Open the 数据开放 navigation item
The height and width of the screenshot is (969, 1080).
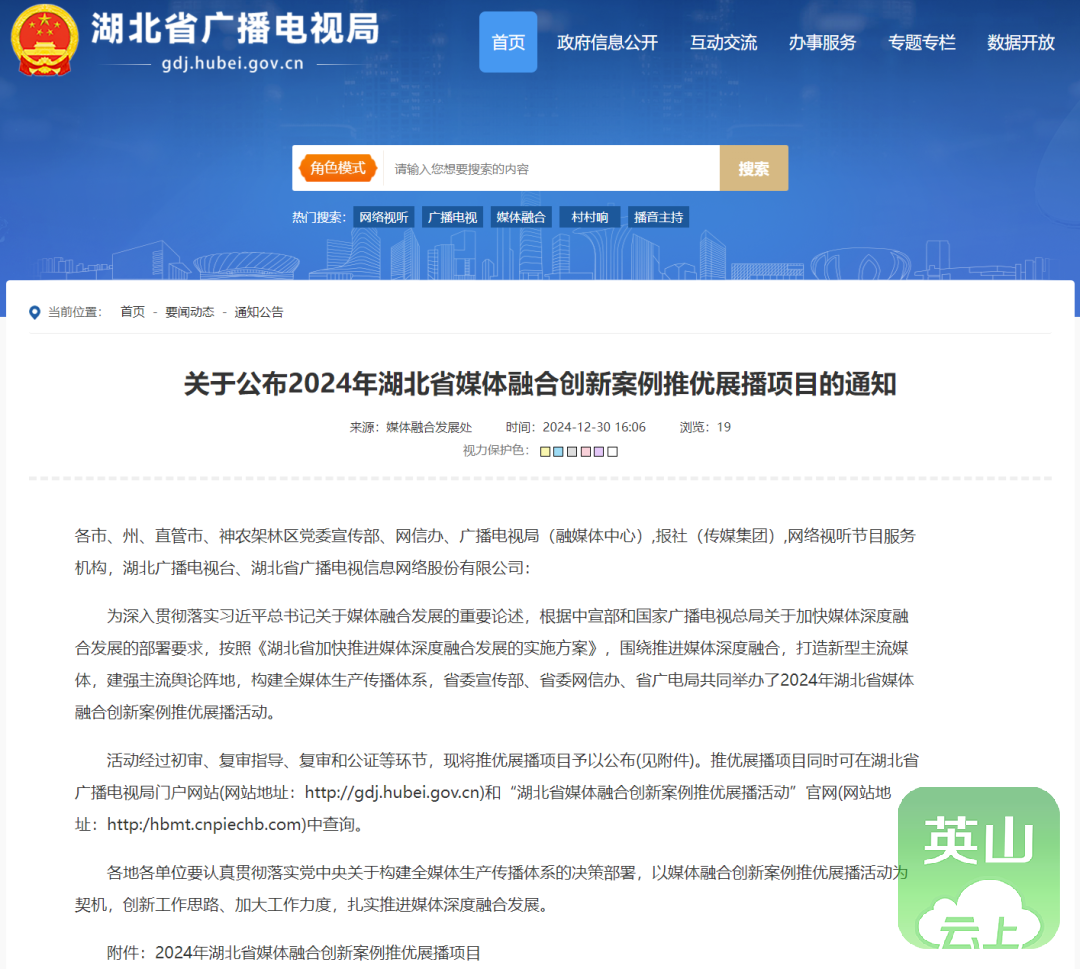click(1021, 42)
